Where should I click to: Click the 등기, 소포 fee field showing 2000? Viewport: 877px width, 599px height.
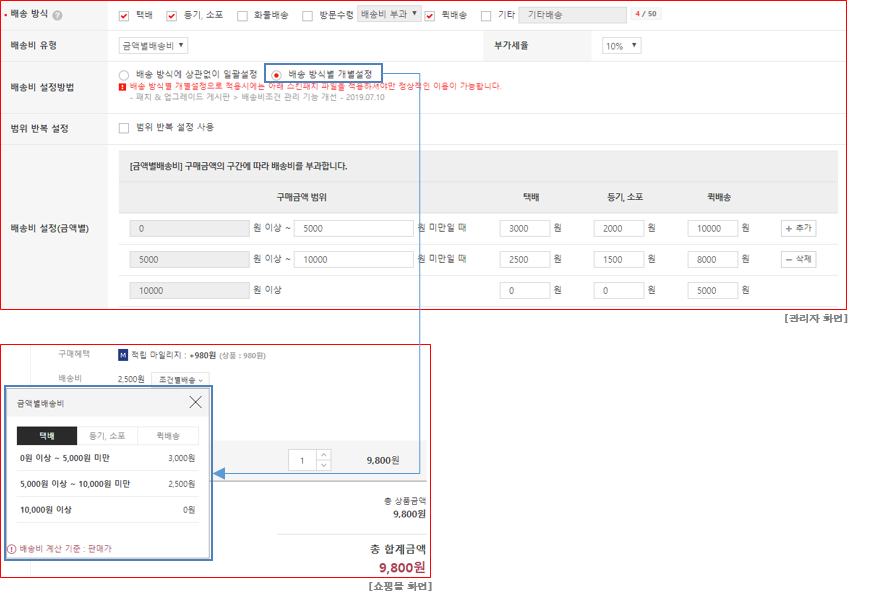[x=619, y=228]
